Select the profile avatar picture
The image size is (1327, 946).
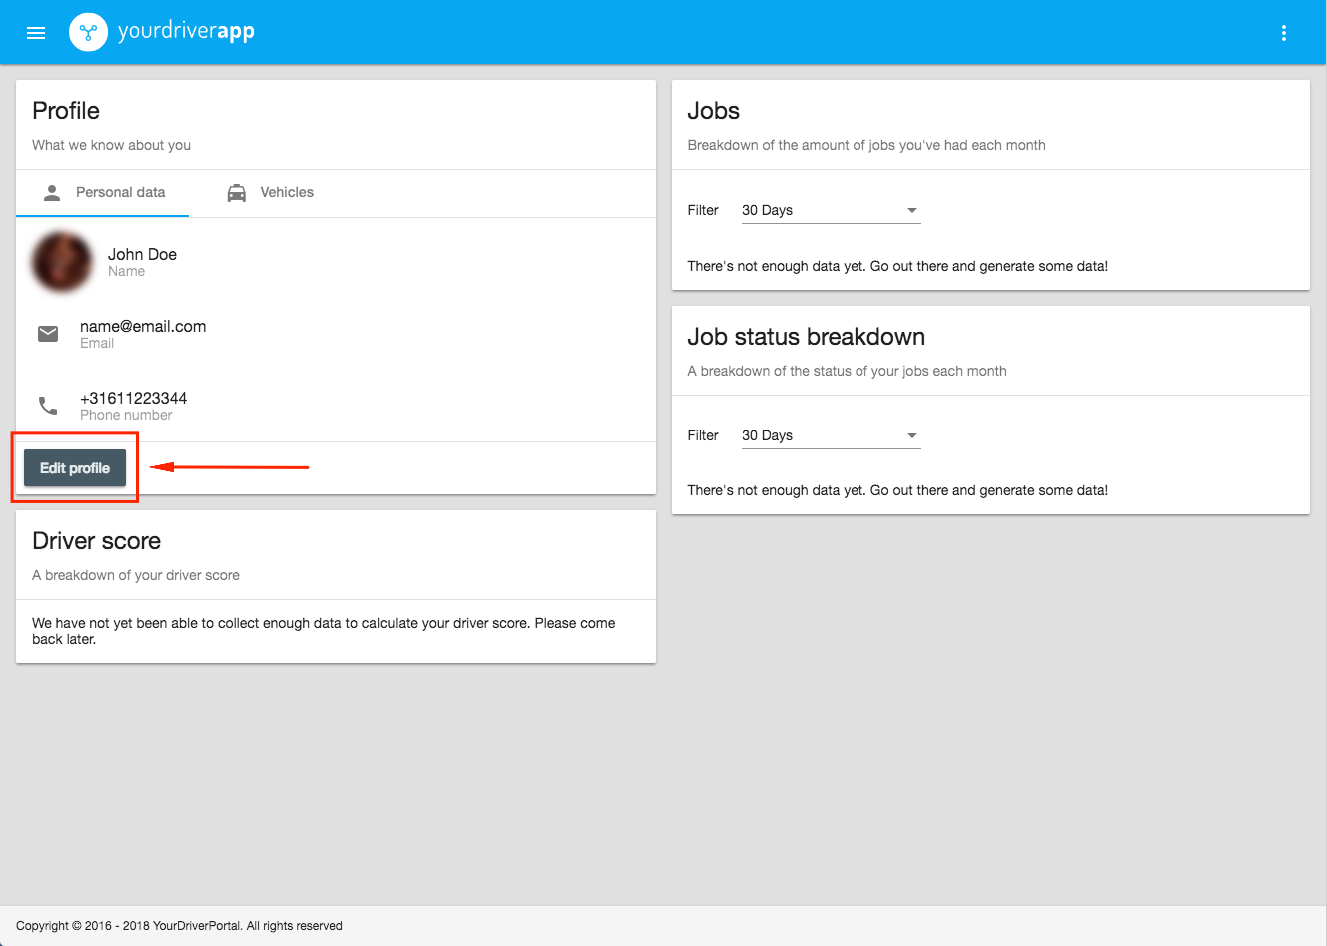61,261
